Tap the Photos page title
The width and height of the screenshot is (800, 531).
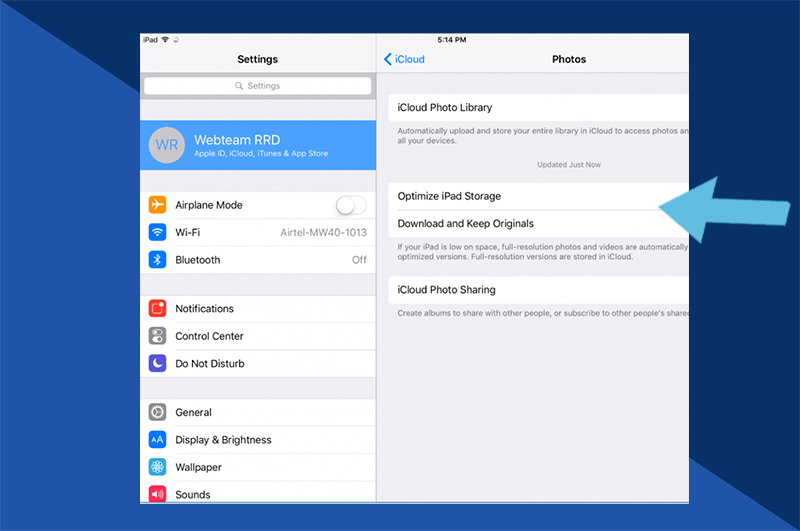569,59
